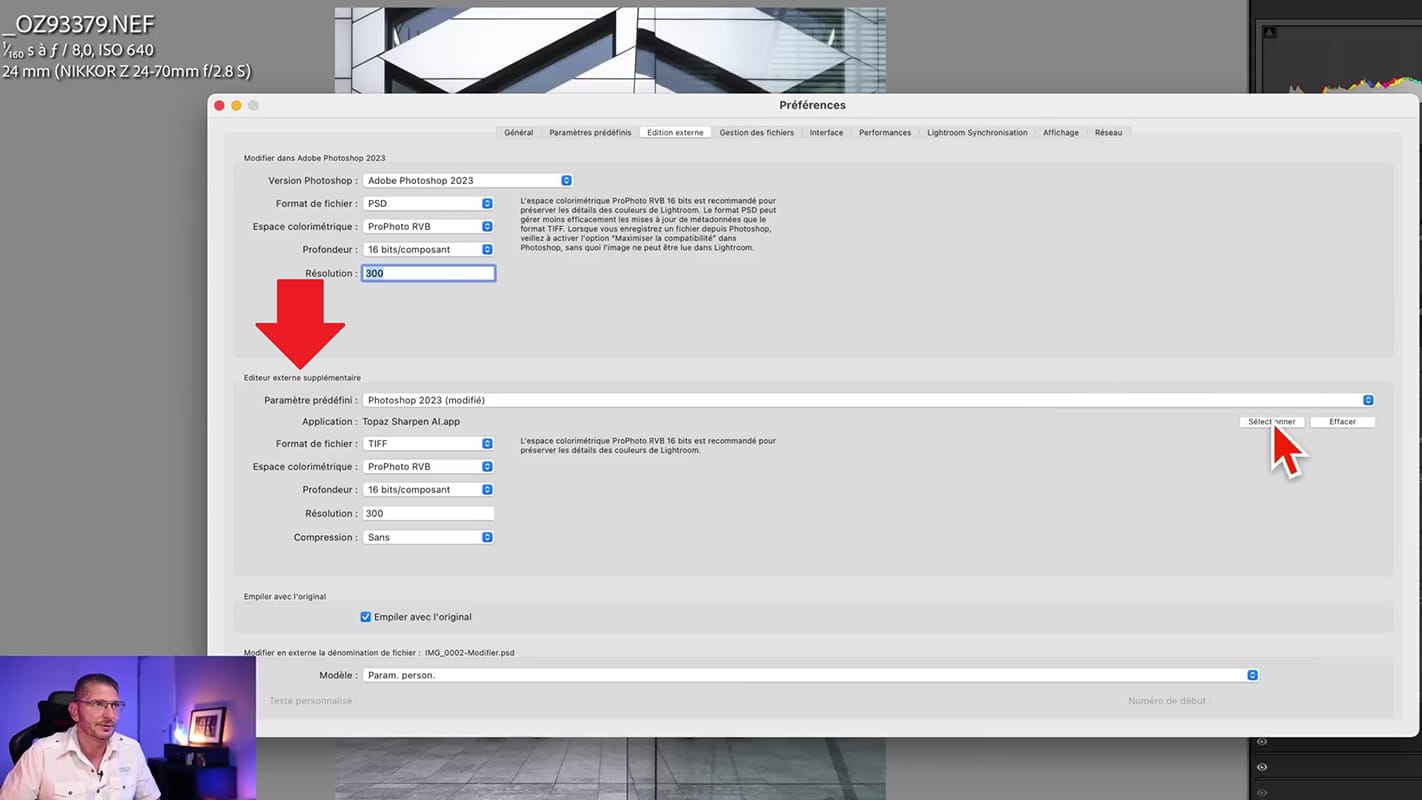The height and width of the screenshot is (800, 1422).
Task: Switch to the Performances tab
Action: tap(885, 132)
